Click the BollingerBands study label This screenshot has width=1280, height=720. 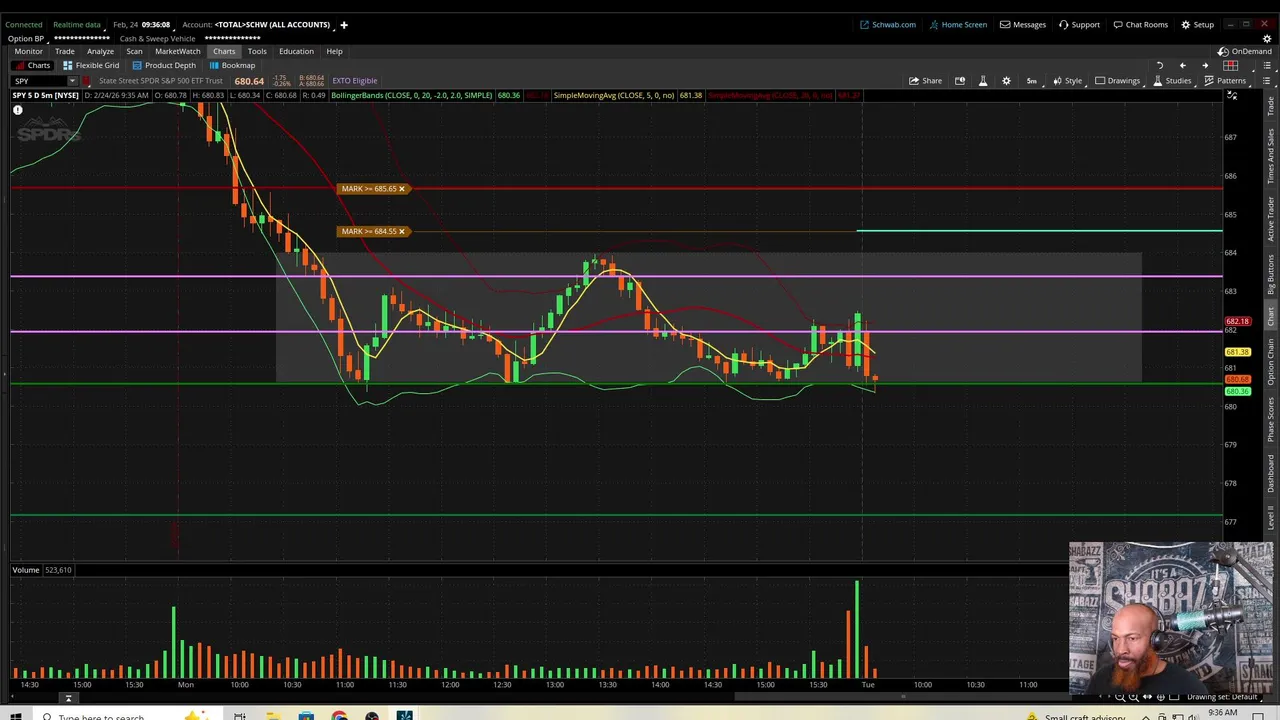tap(412, 95)
